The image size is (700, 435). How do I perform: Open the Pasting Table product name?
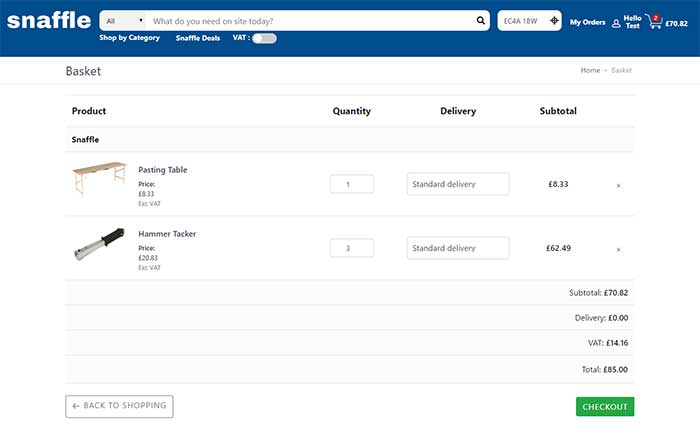162,170
